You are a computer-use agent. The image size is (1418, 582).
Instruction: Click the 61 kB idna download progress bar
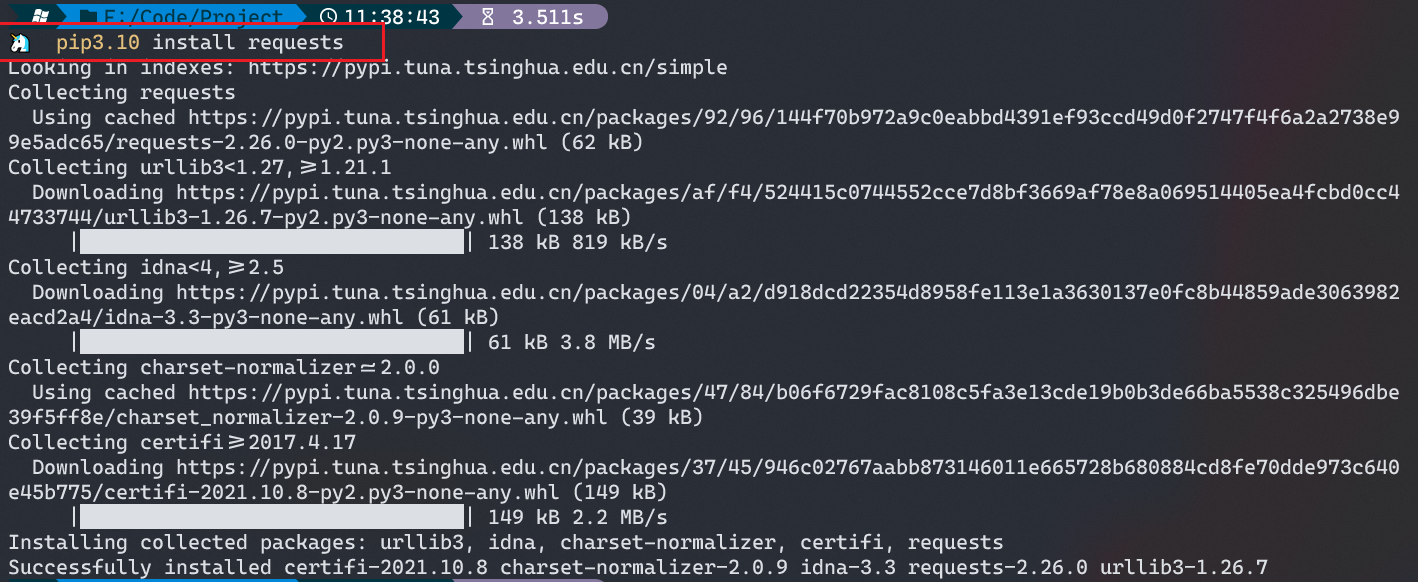click(272, 342)
